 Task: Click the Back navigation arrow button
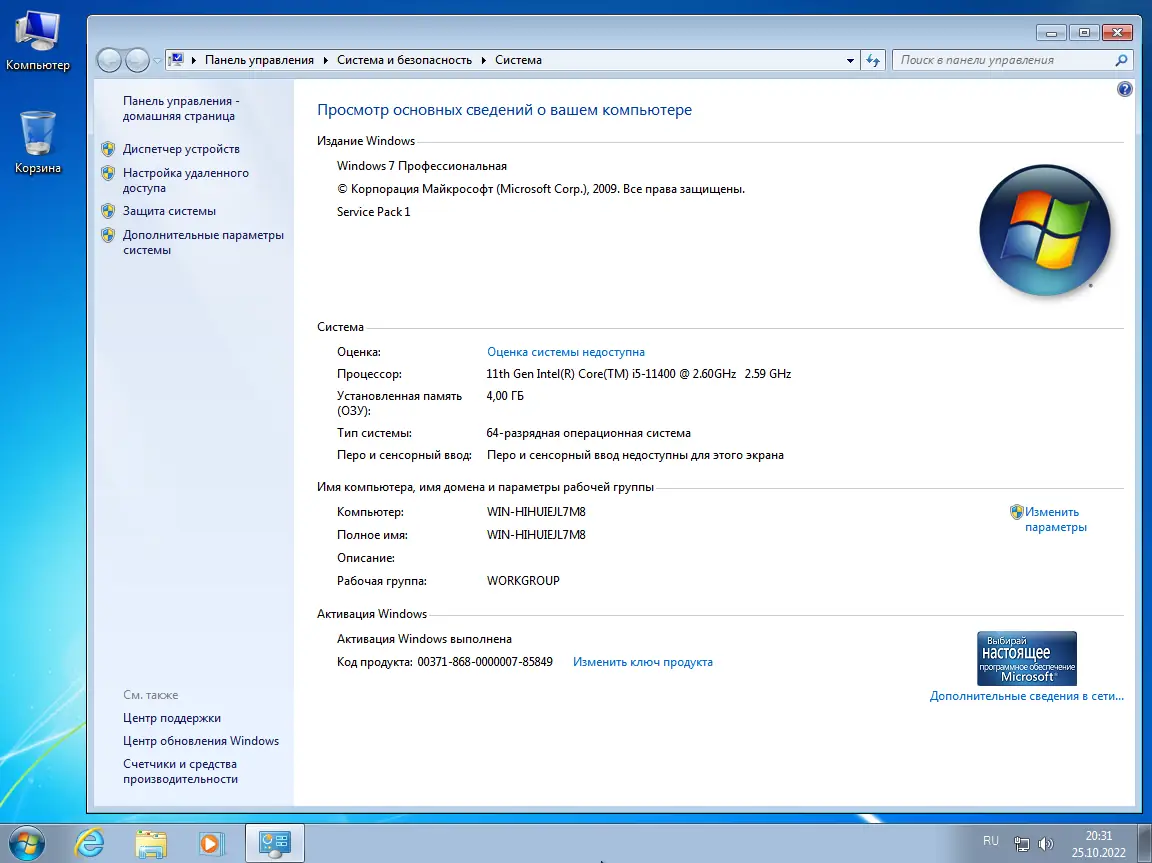(109, 60)
